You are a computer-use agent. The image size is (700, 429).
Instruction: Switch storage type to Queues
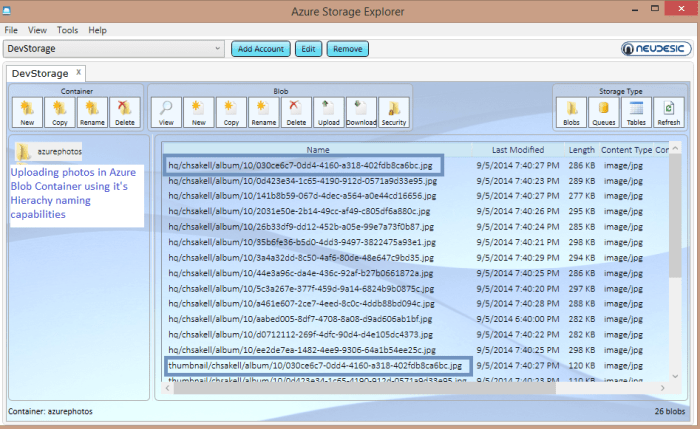[x=604, y=112]
